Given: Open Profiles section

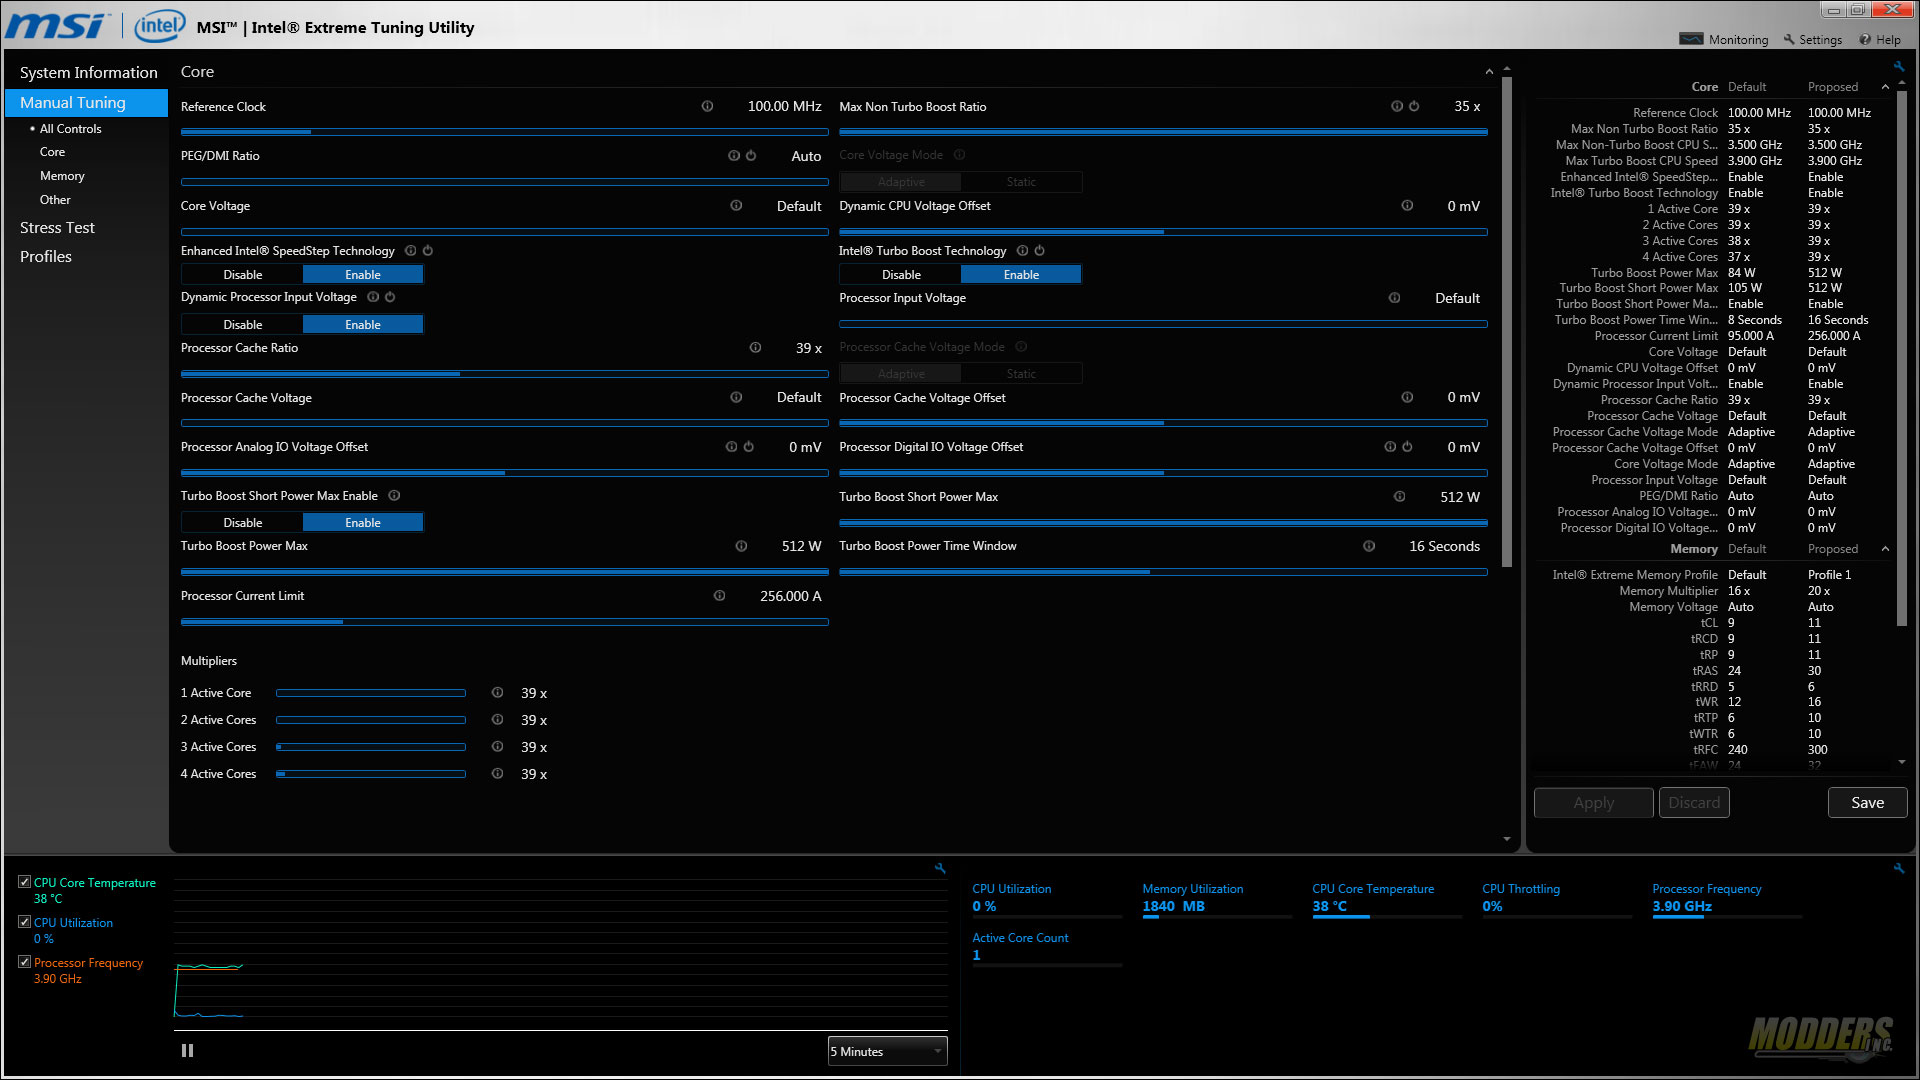Looking at the screenshot, I should click(x=46, y=257).
